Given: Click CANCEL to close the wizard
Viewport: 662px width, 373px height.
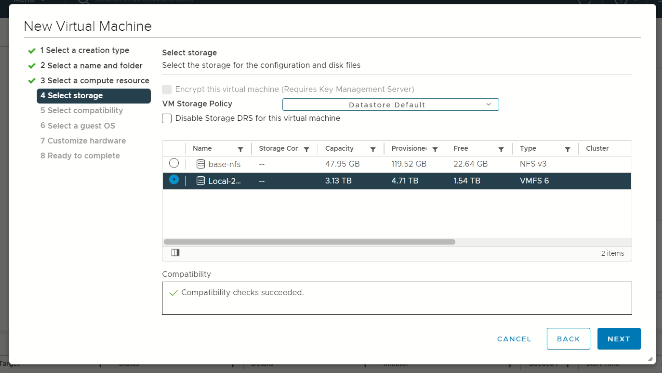Looking at the screenshot, I should pos(514,339).
